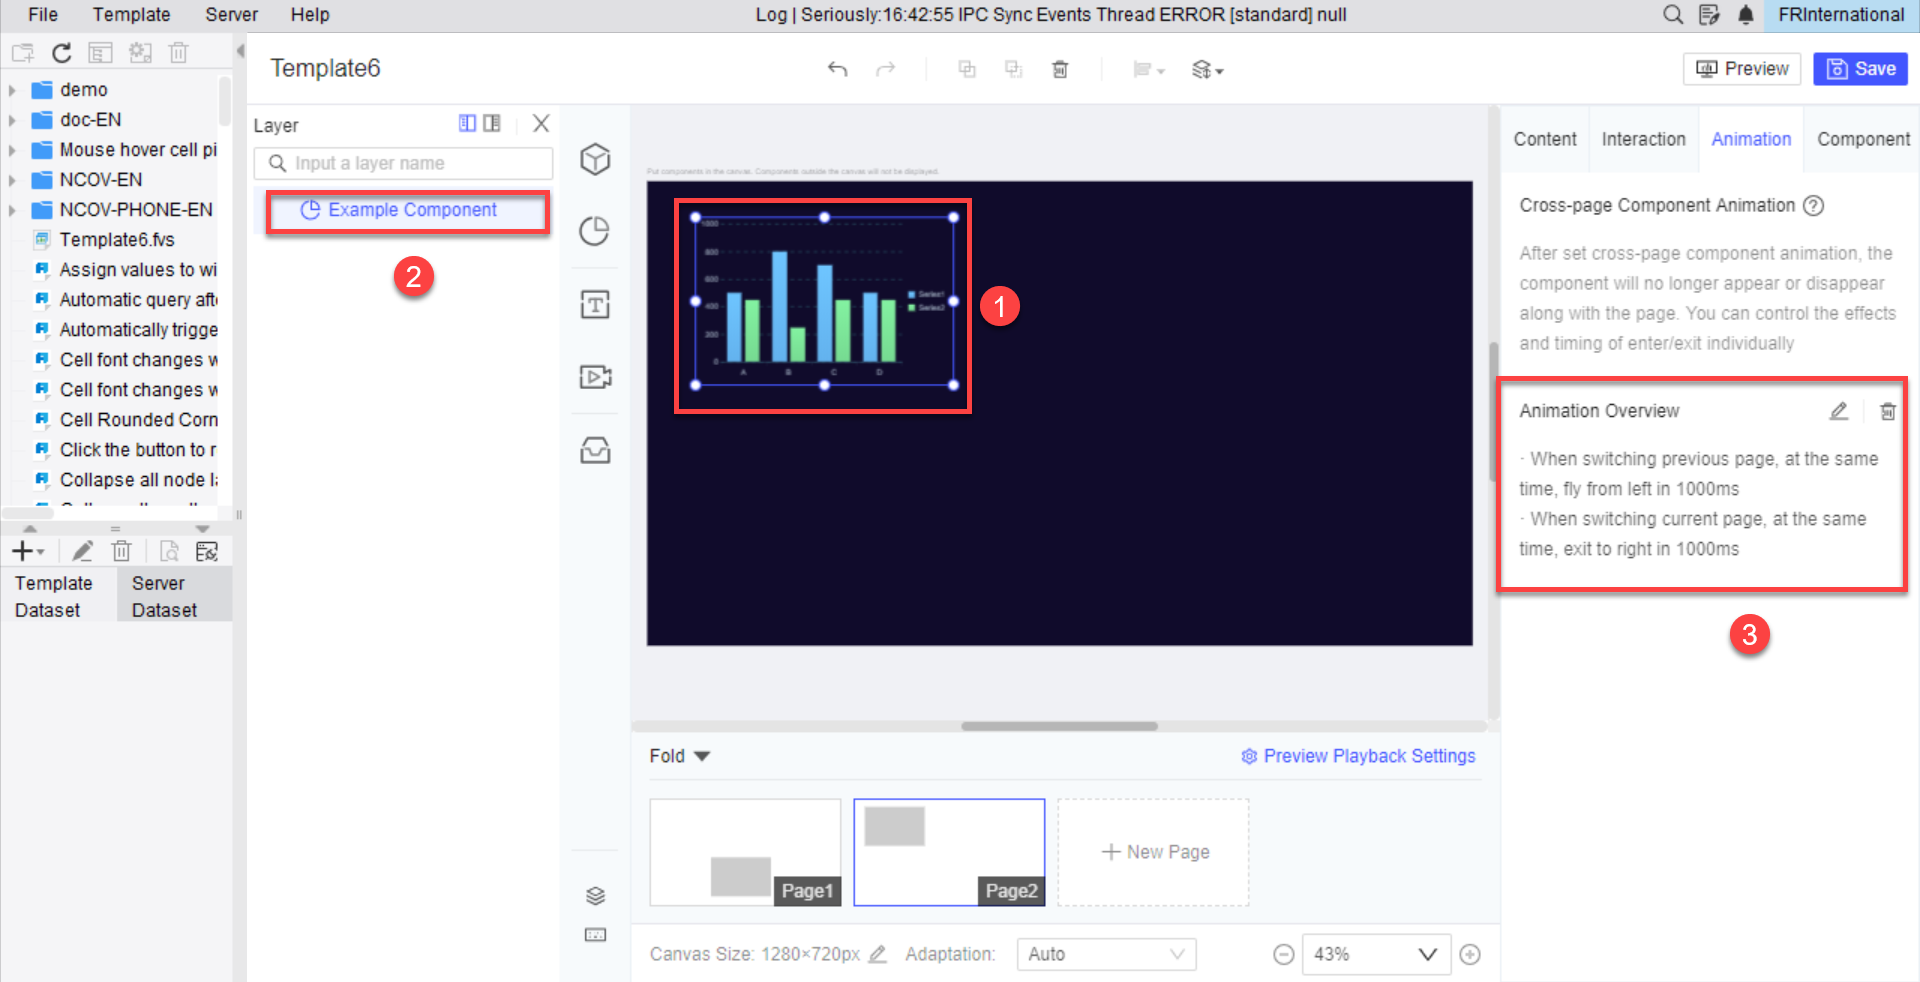This screenshot has width=1920, height=982.
Task: Switch to the Content tab
Action: coord(1544,139)
